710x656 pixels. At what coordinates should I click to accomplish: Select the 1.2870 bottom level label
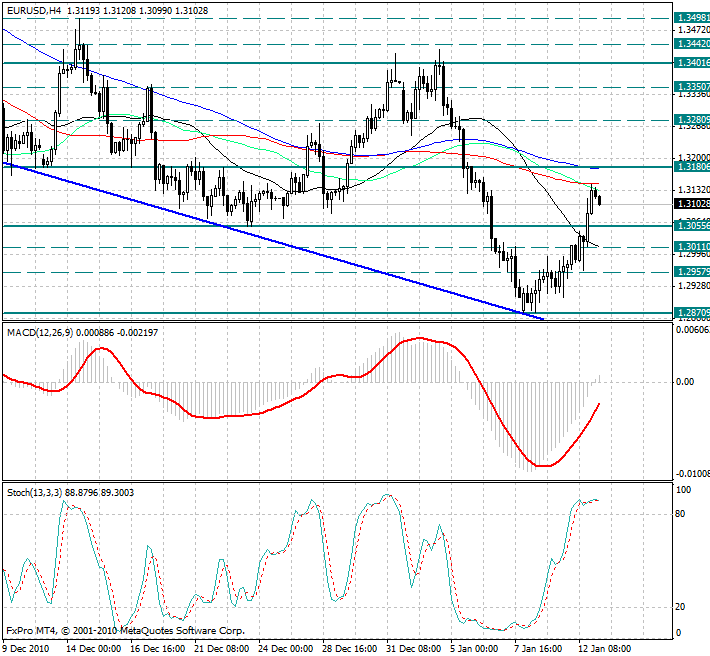coord(692,313)
